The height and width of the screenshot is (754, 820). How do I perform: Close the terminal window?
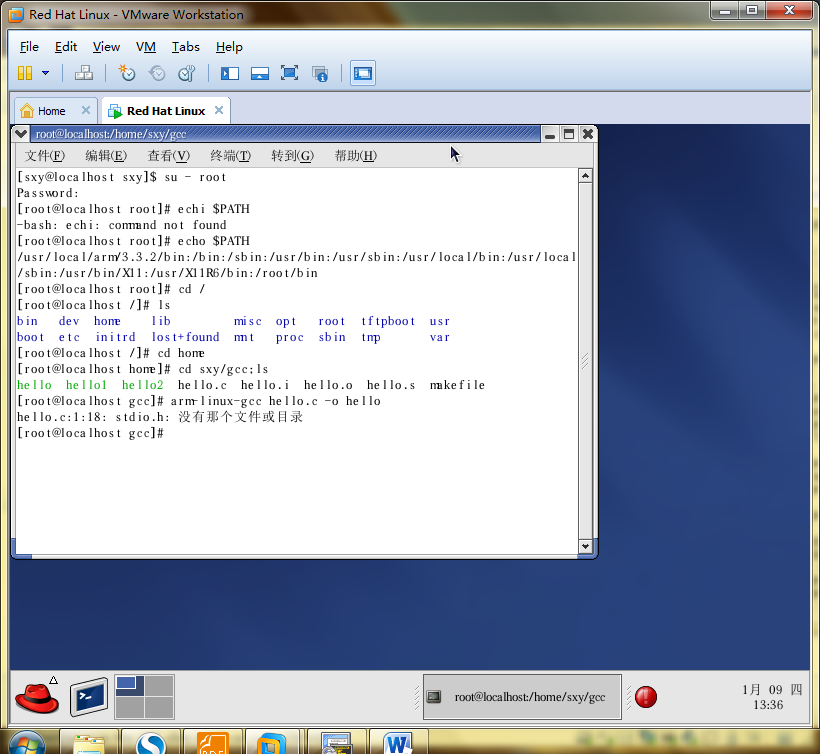point(588,134)
